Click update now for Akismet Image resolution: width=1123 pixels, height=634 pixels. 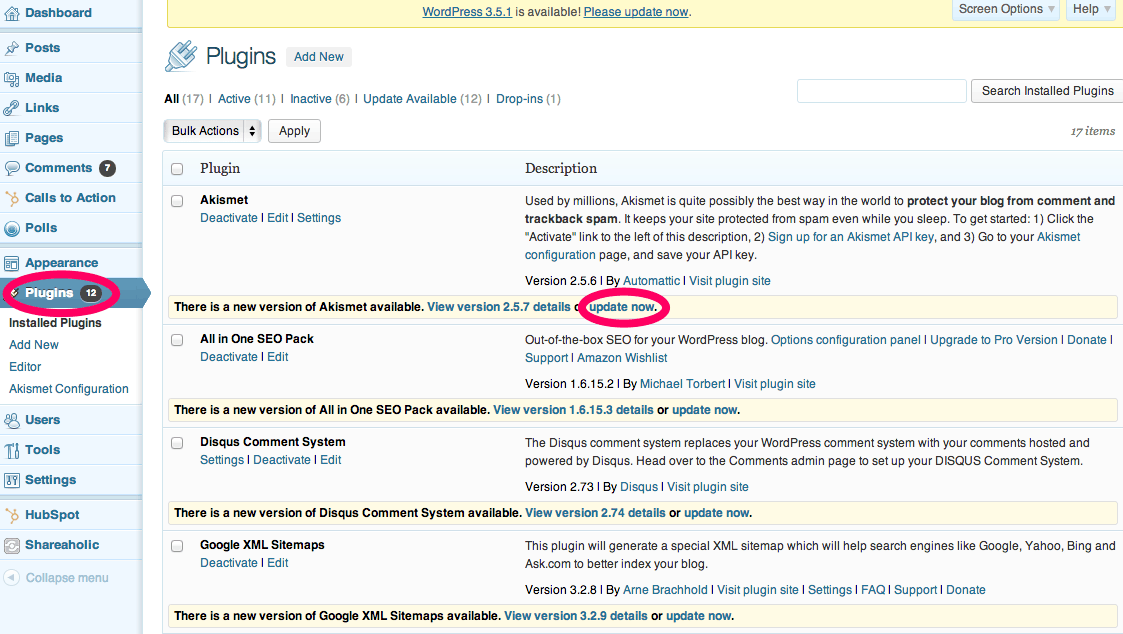point(622,307)
